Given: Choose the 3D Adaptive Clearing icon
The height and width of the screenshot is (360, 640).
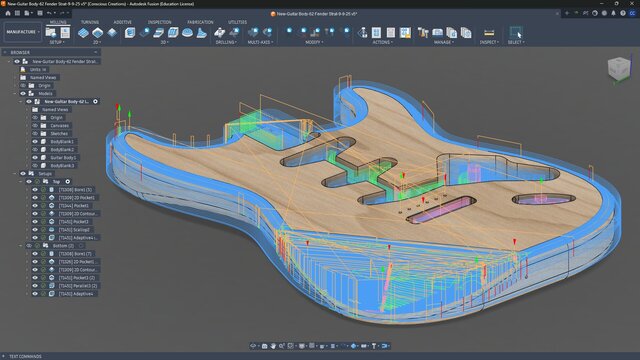Looking at the screenshot, I should [130, 33].
